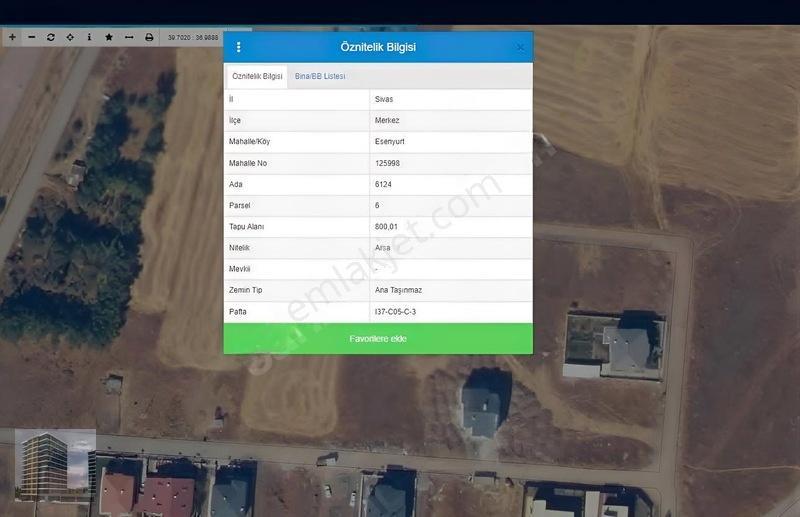Viewport: 800px width, 517px height.
Task: Select Zemin Tip value Ana Taşınmaz
Action: (398, 290)
